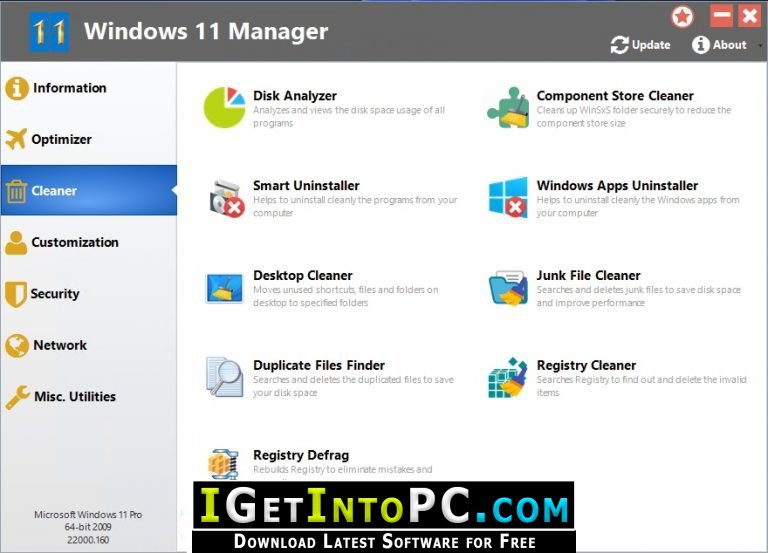Open Junk File Cleaner title text
Image resolution: width=768 pixels, height=553 pixels.
pyautogui.click(x=588, y=275)
